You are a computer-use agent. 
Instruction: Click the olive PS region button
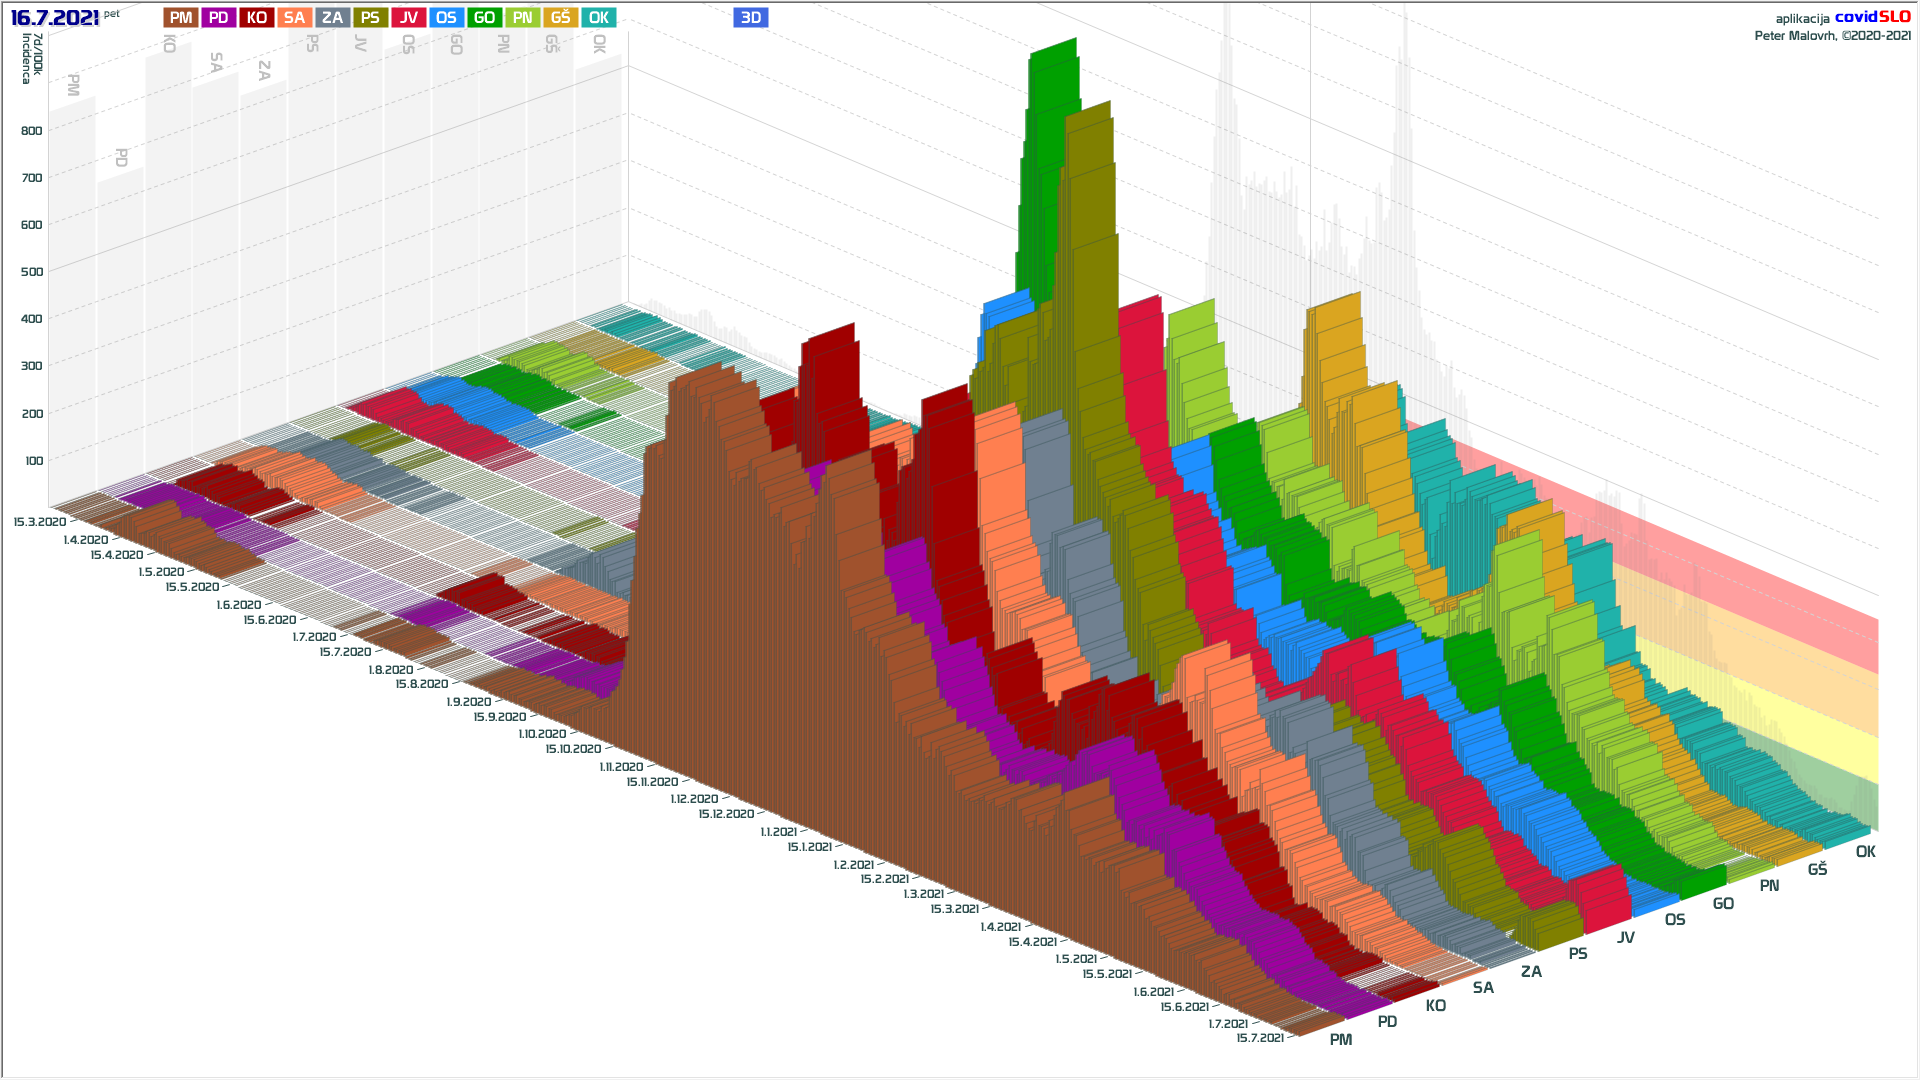370,18
